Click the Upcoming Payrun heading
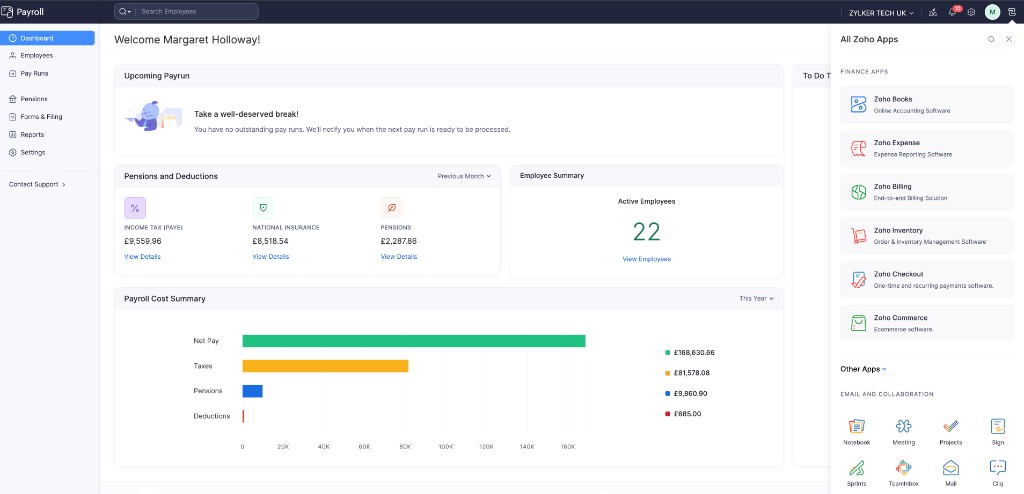Image resolution: width=1024 pixels, height=494 pixels. click(157, 76)
